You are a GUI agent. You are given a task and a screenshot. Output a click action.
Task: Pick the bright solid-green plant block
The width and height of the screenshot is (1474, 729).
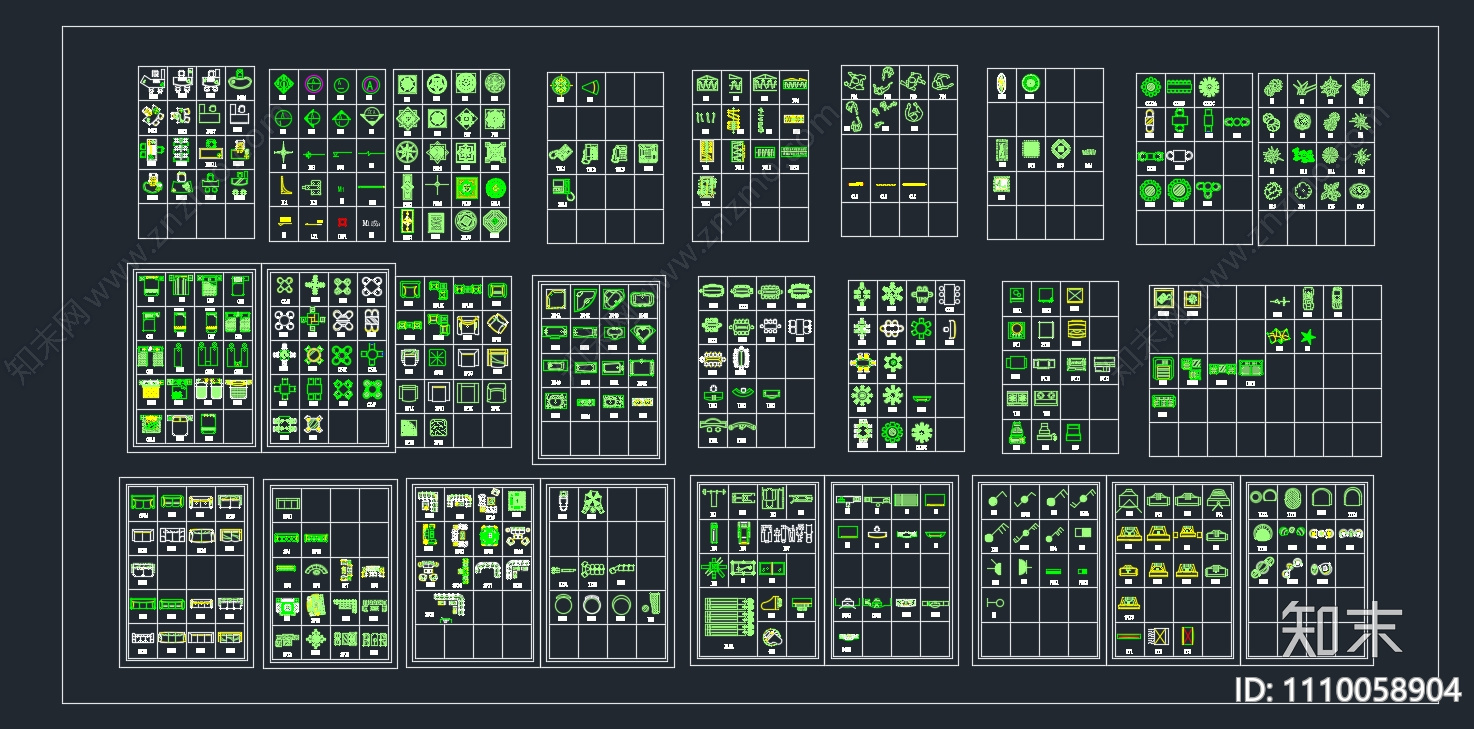1301,155
